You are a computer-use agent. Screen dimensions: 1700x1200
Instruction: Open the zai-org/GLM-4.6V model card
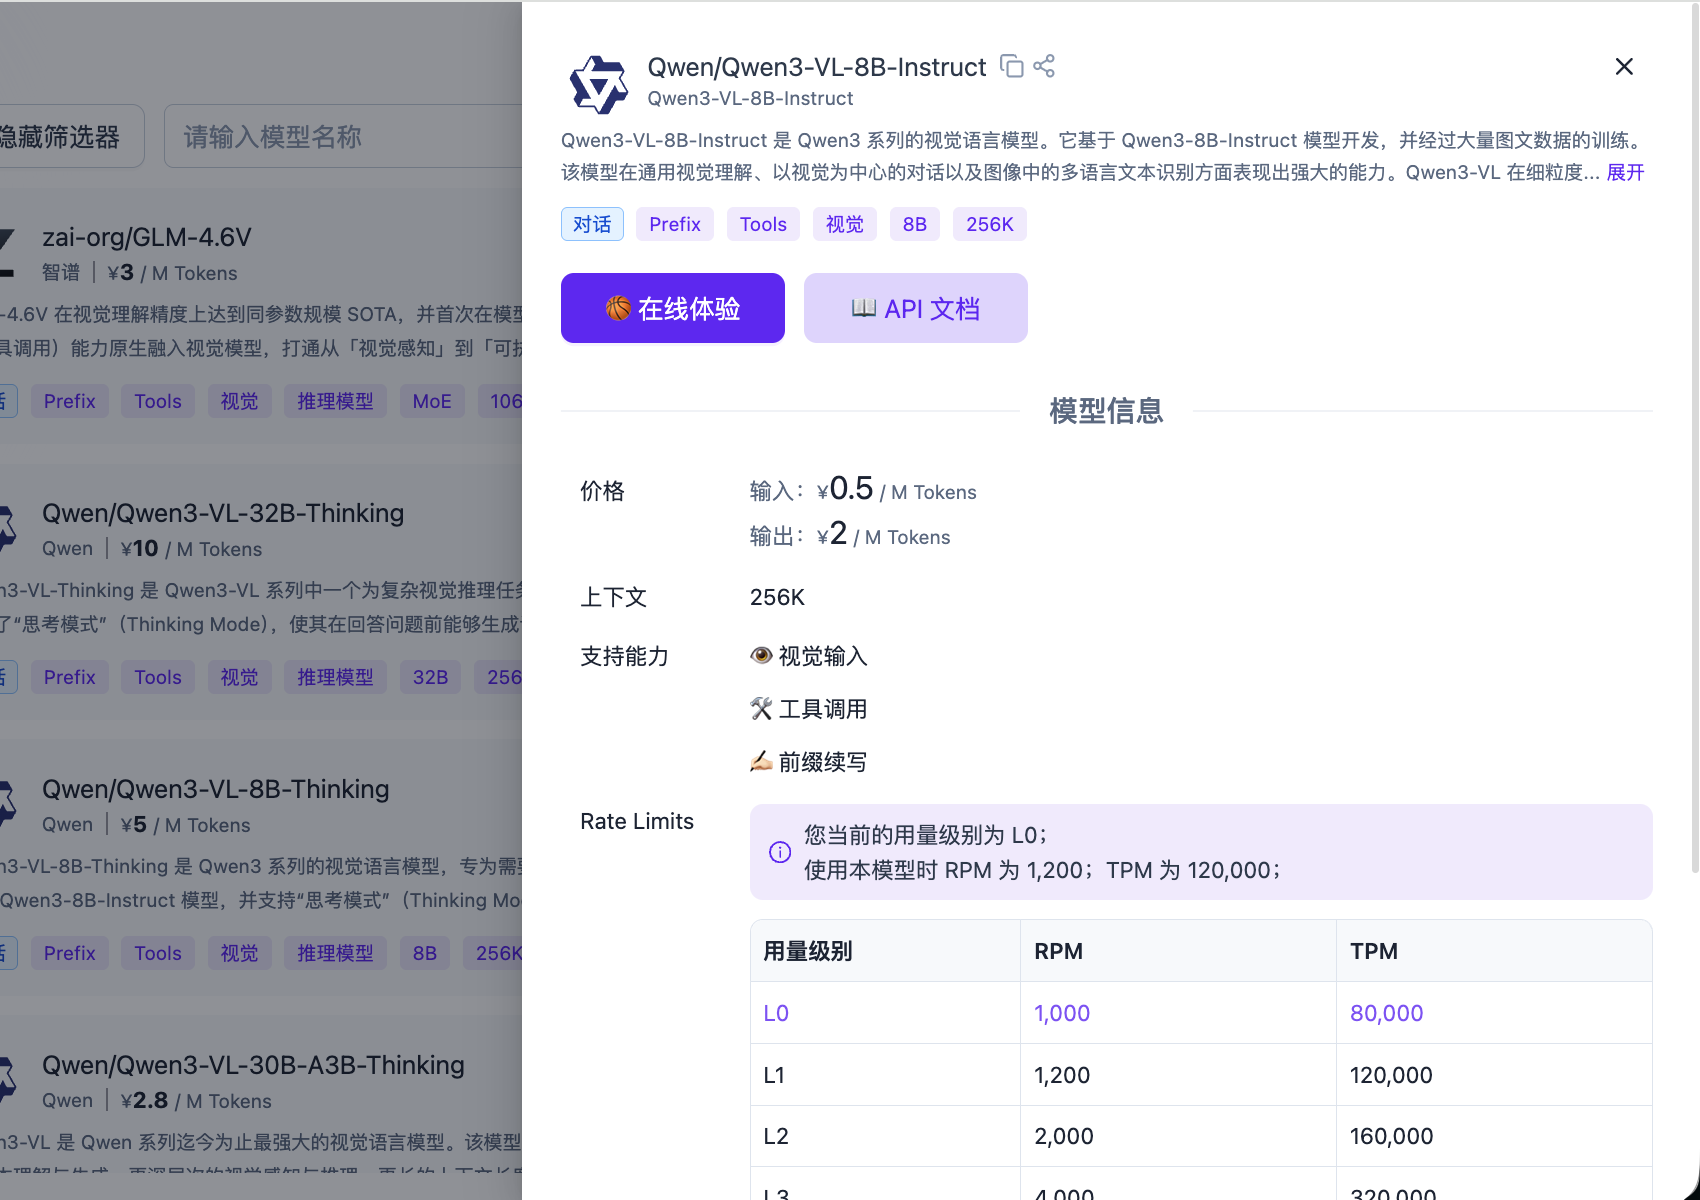coord(147,237)
